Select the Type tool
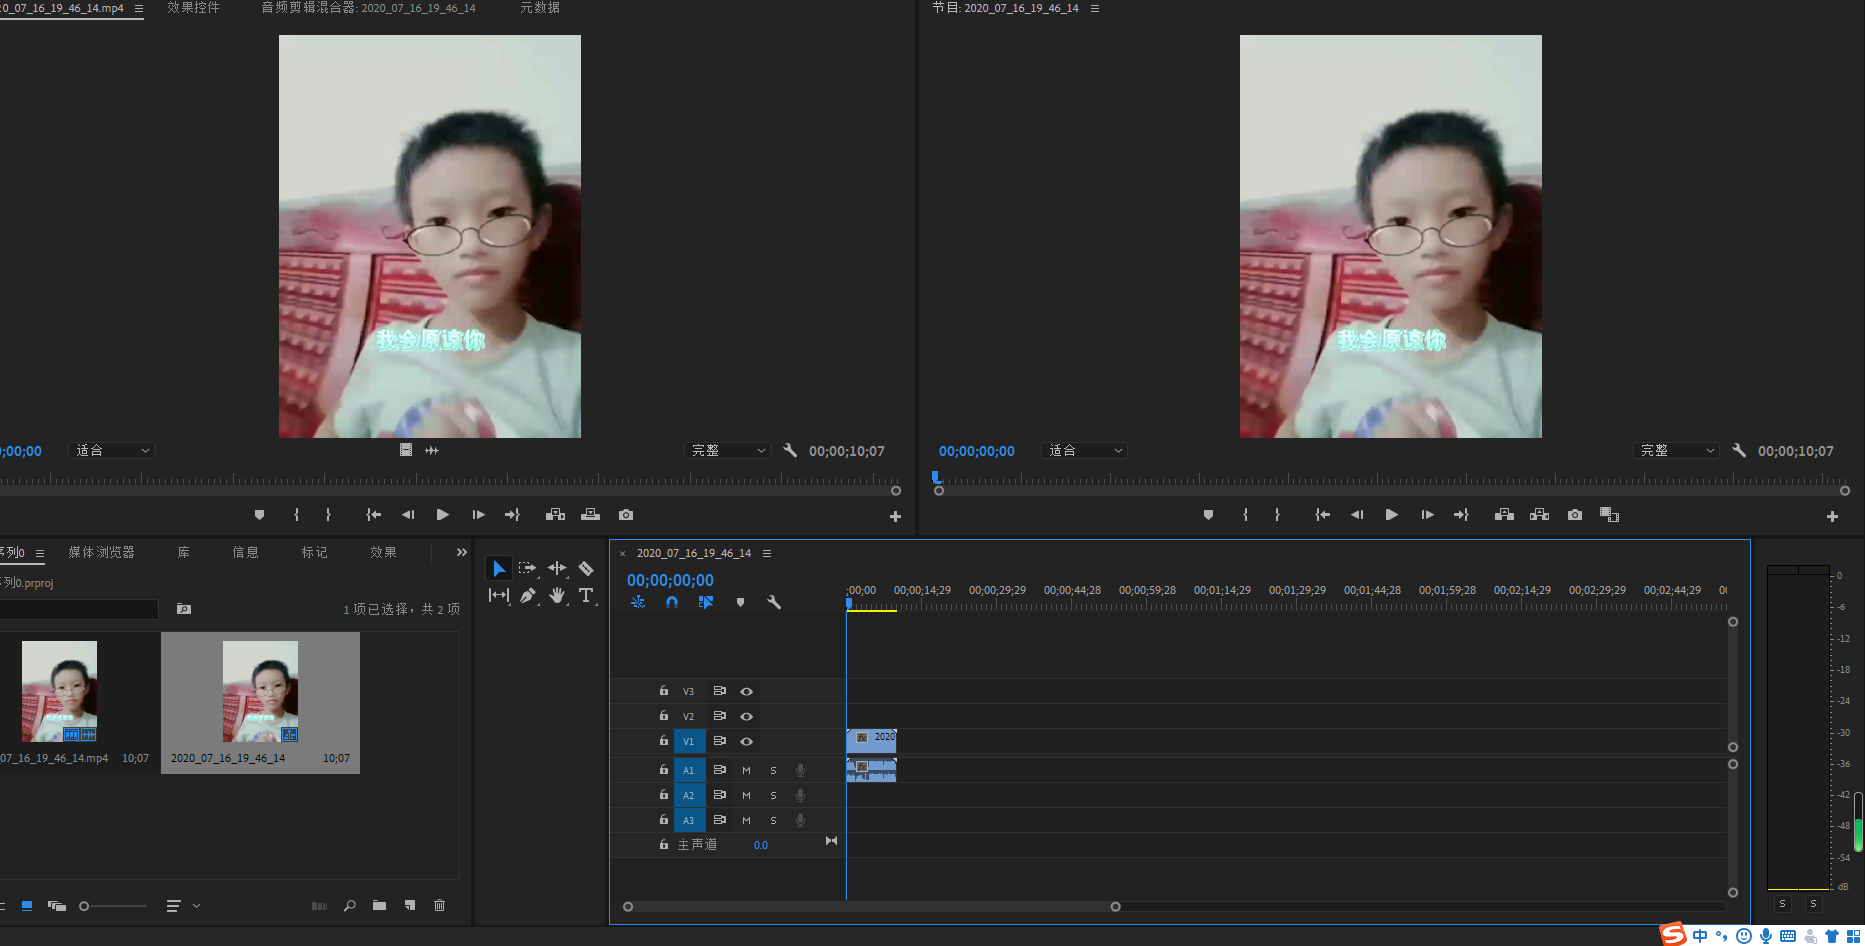This screenshot has height=946, width=1865. point(586,595)
